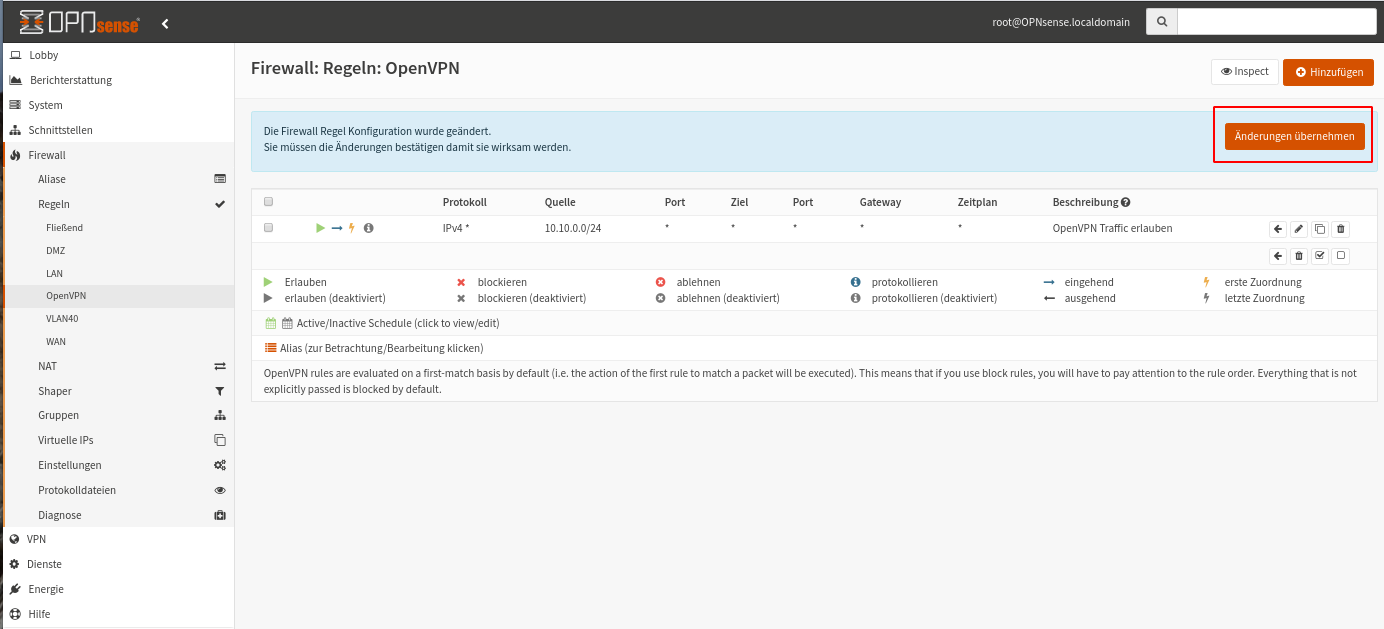The width and height of the screenshot is (1384, 629).
Task: Click the green allow-rule play icon
Action: [321, 228]
